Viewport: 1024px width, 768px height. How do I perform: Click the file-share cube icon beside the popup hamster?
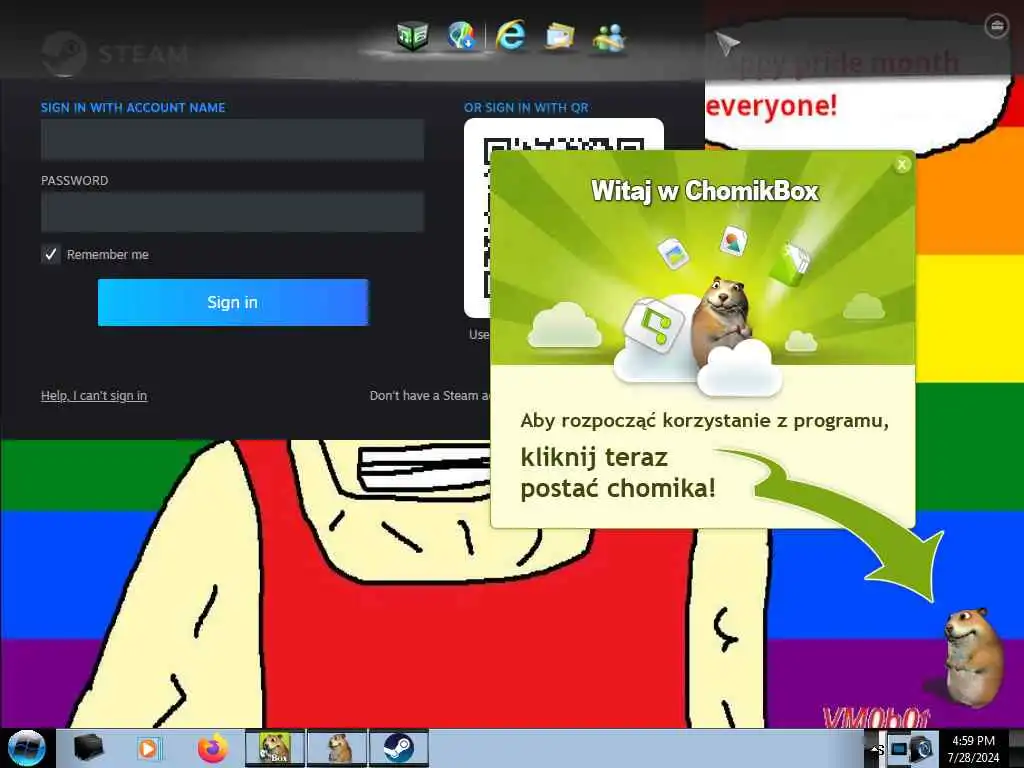point(654,325)
